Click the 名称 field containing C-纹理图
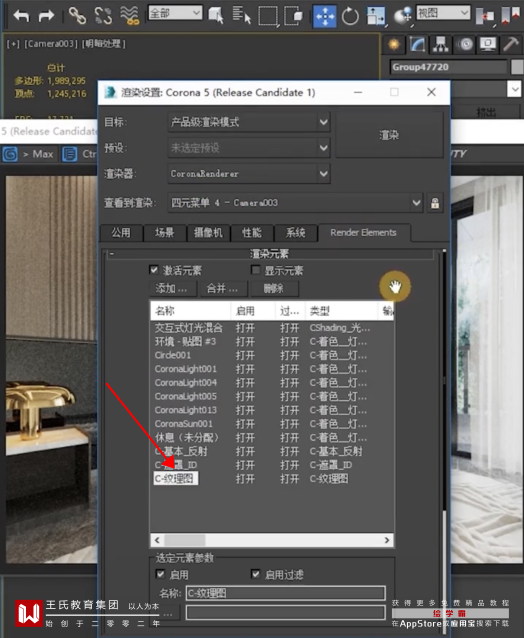This screenshot has height=638, width=524. coord(286,593)
